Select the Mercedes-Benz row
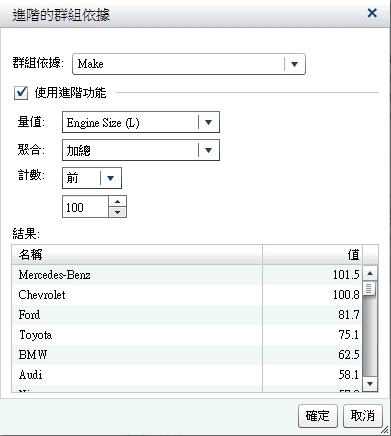Viewport: 391px width, 436px height. (x=187, y=275)
